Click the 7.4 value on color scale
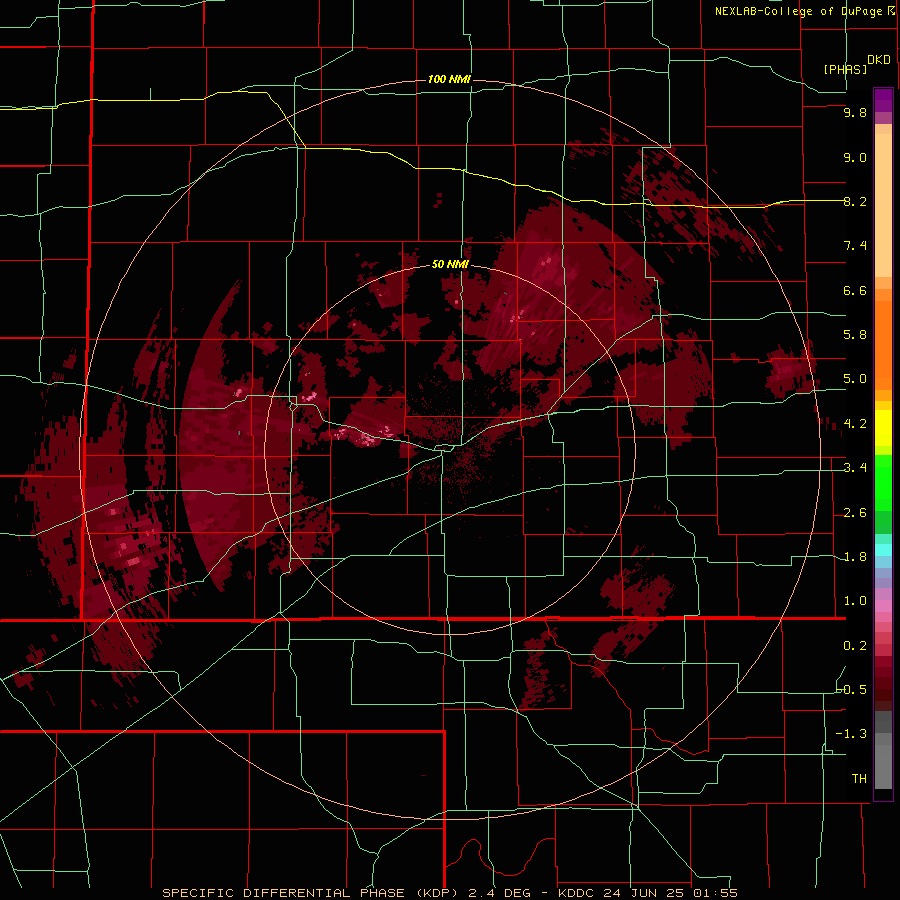The height and width of the screenshot is (900, 900). [x=855, y=246]
